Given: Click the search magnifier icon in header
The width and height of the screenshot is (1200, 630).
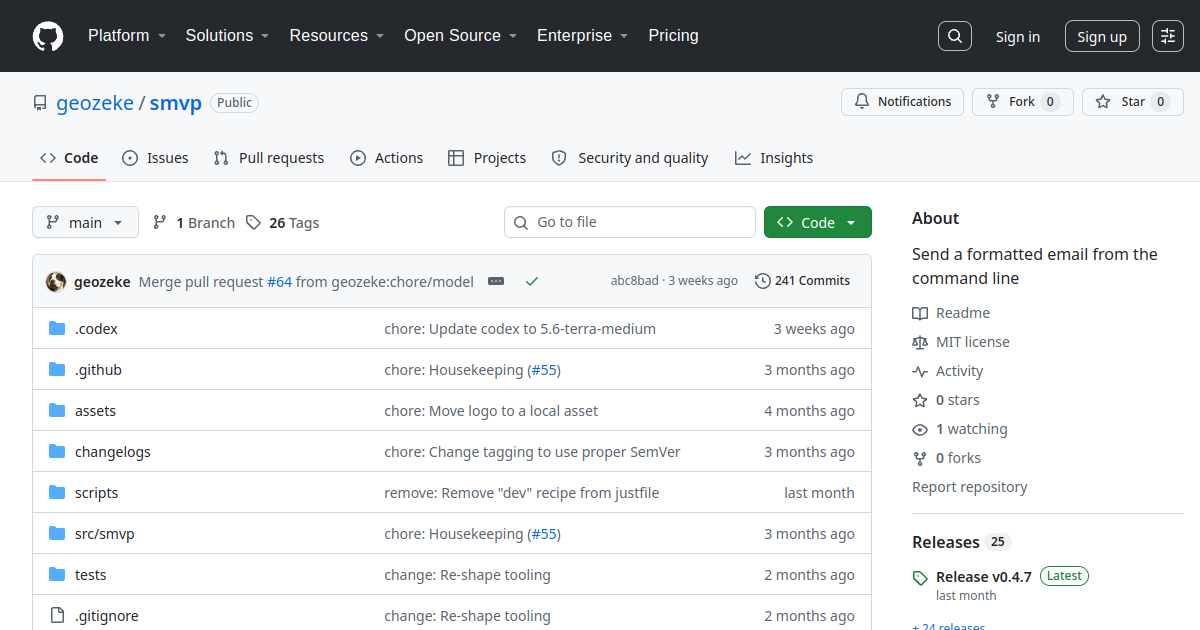Looking at the screenshot, I should click(x=955, y=36).
